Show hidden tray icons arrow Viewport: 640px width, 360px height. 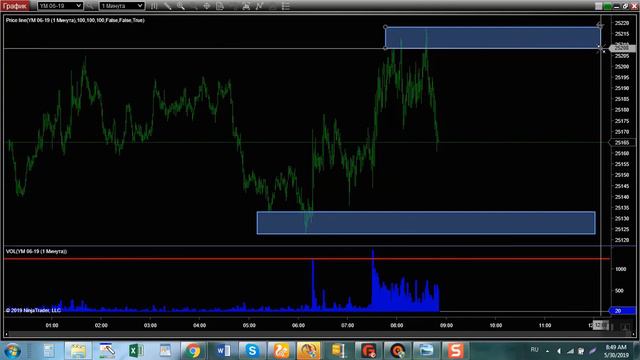pos(547,351)
